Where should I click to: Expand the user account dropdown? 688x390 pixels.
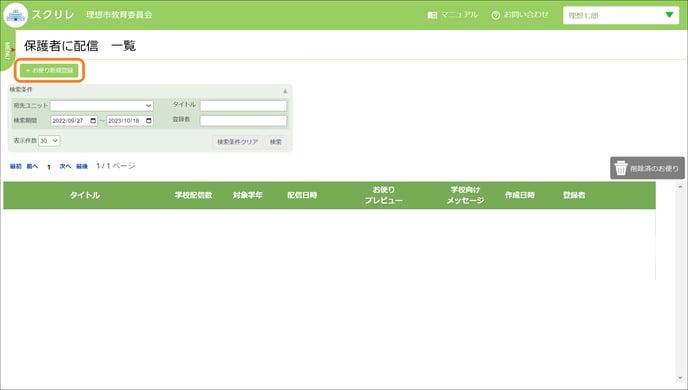click(x=621, y=15)
